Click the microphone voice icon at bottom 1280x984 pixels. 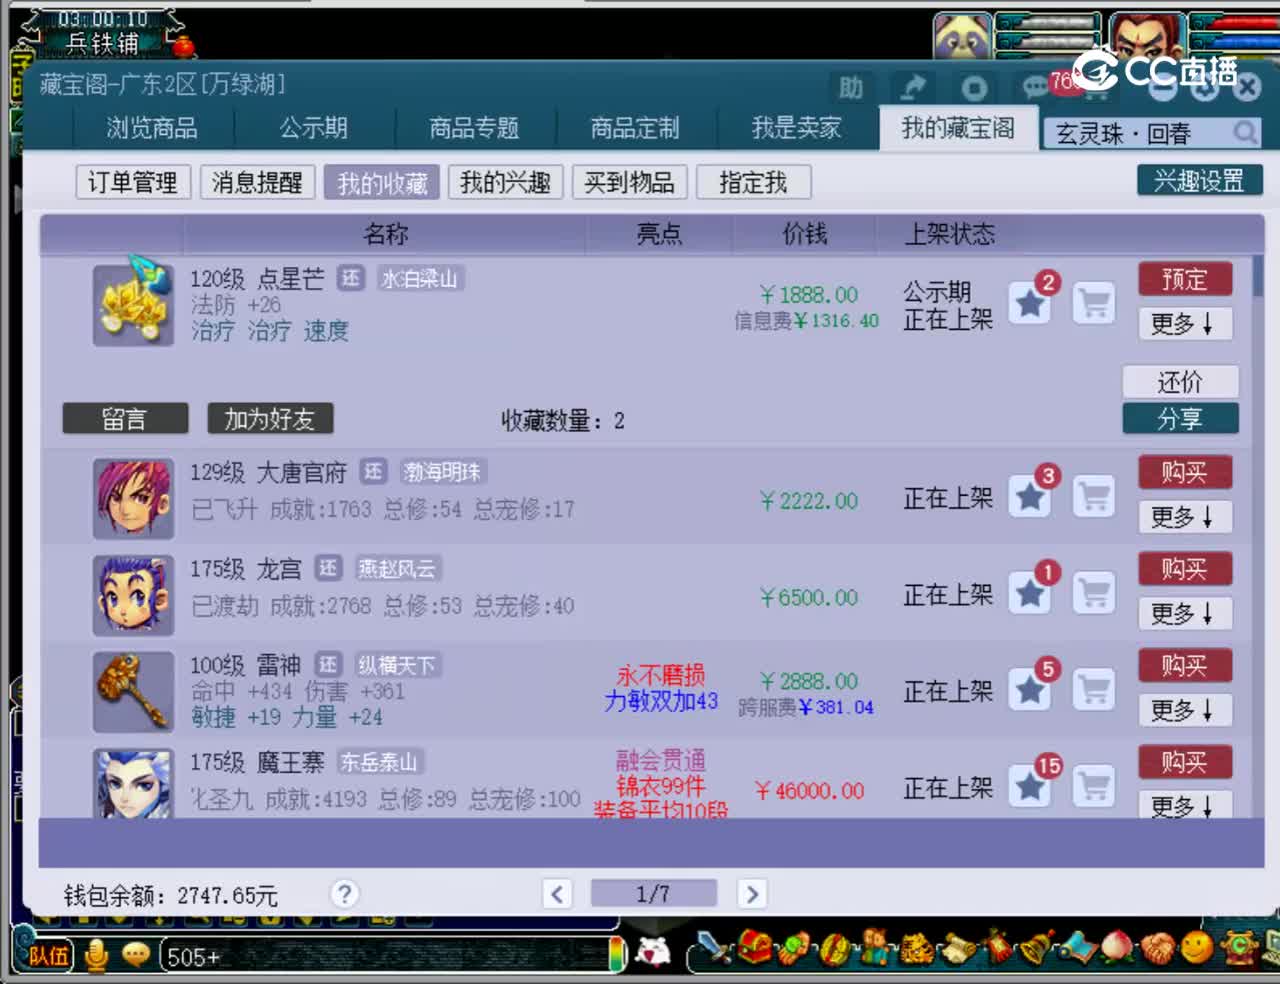point(97,956)
